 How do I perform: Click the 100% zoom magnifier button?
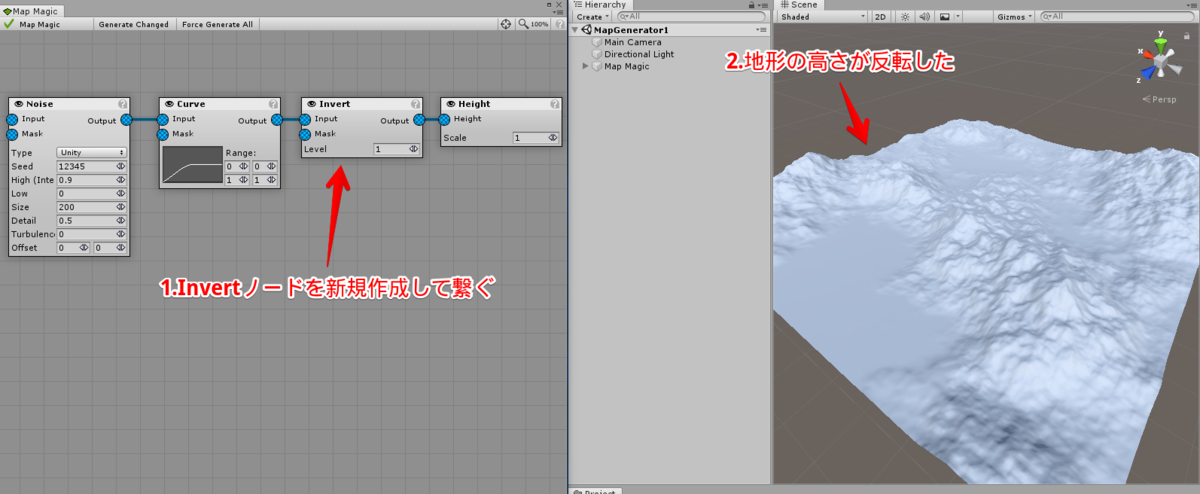531,23
